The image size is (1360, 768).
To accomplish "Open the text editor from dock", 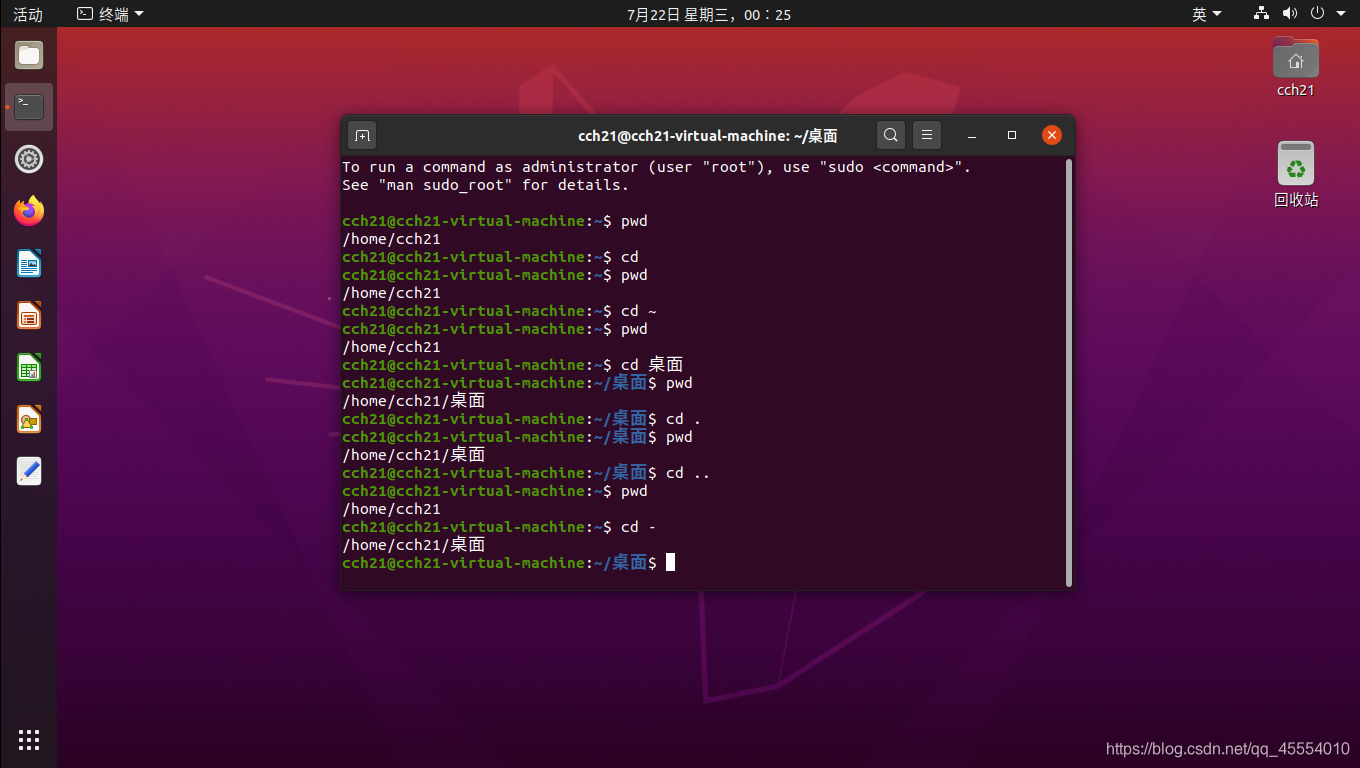I will tap(29, 472).
